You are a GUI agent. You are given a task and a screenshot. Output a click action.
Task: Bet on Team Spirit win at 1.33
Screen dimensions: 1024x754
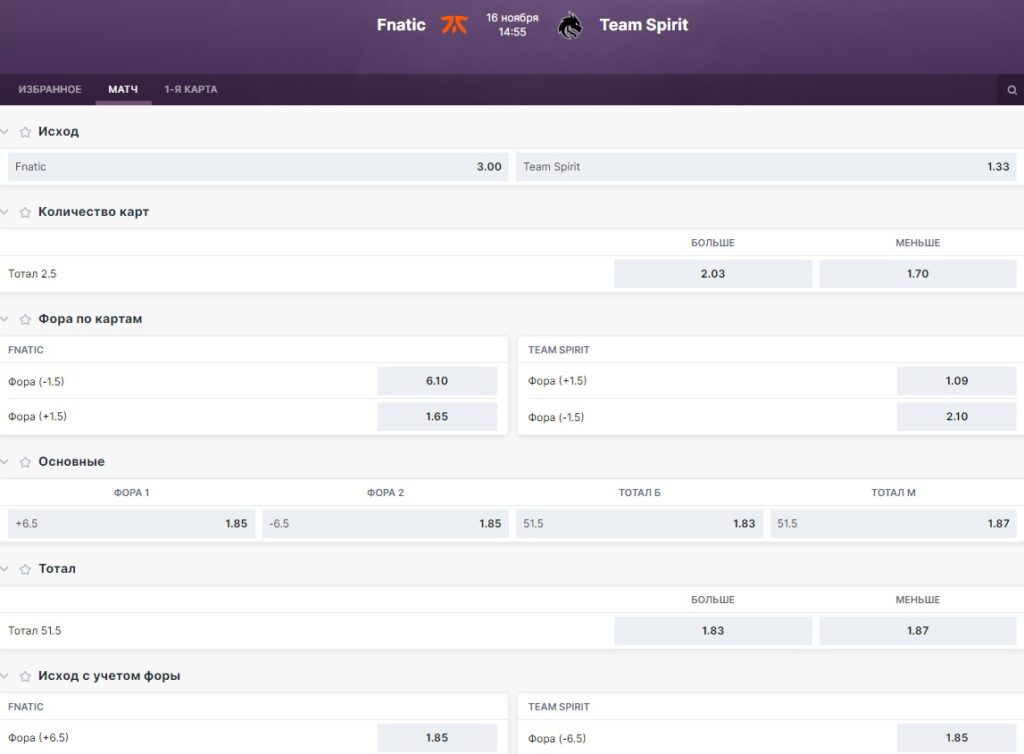coord(766,166)
